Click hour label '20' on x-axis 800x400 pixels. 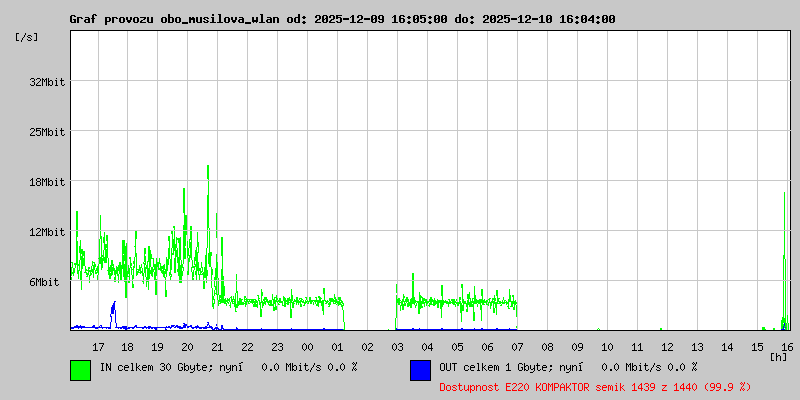point(187,347)
